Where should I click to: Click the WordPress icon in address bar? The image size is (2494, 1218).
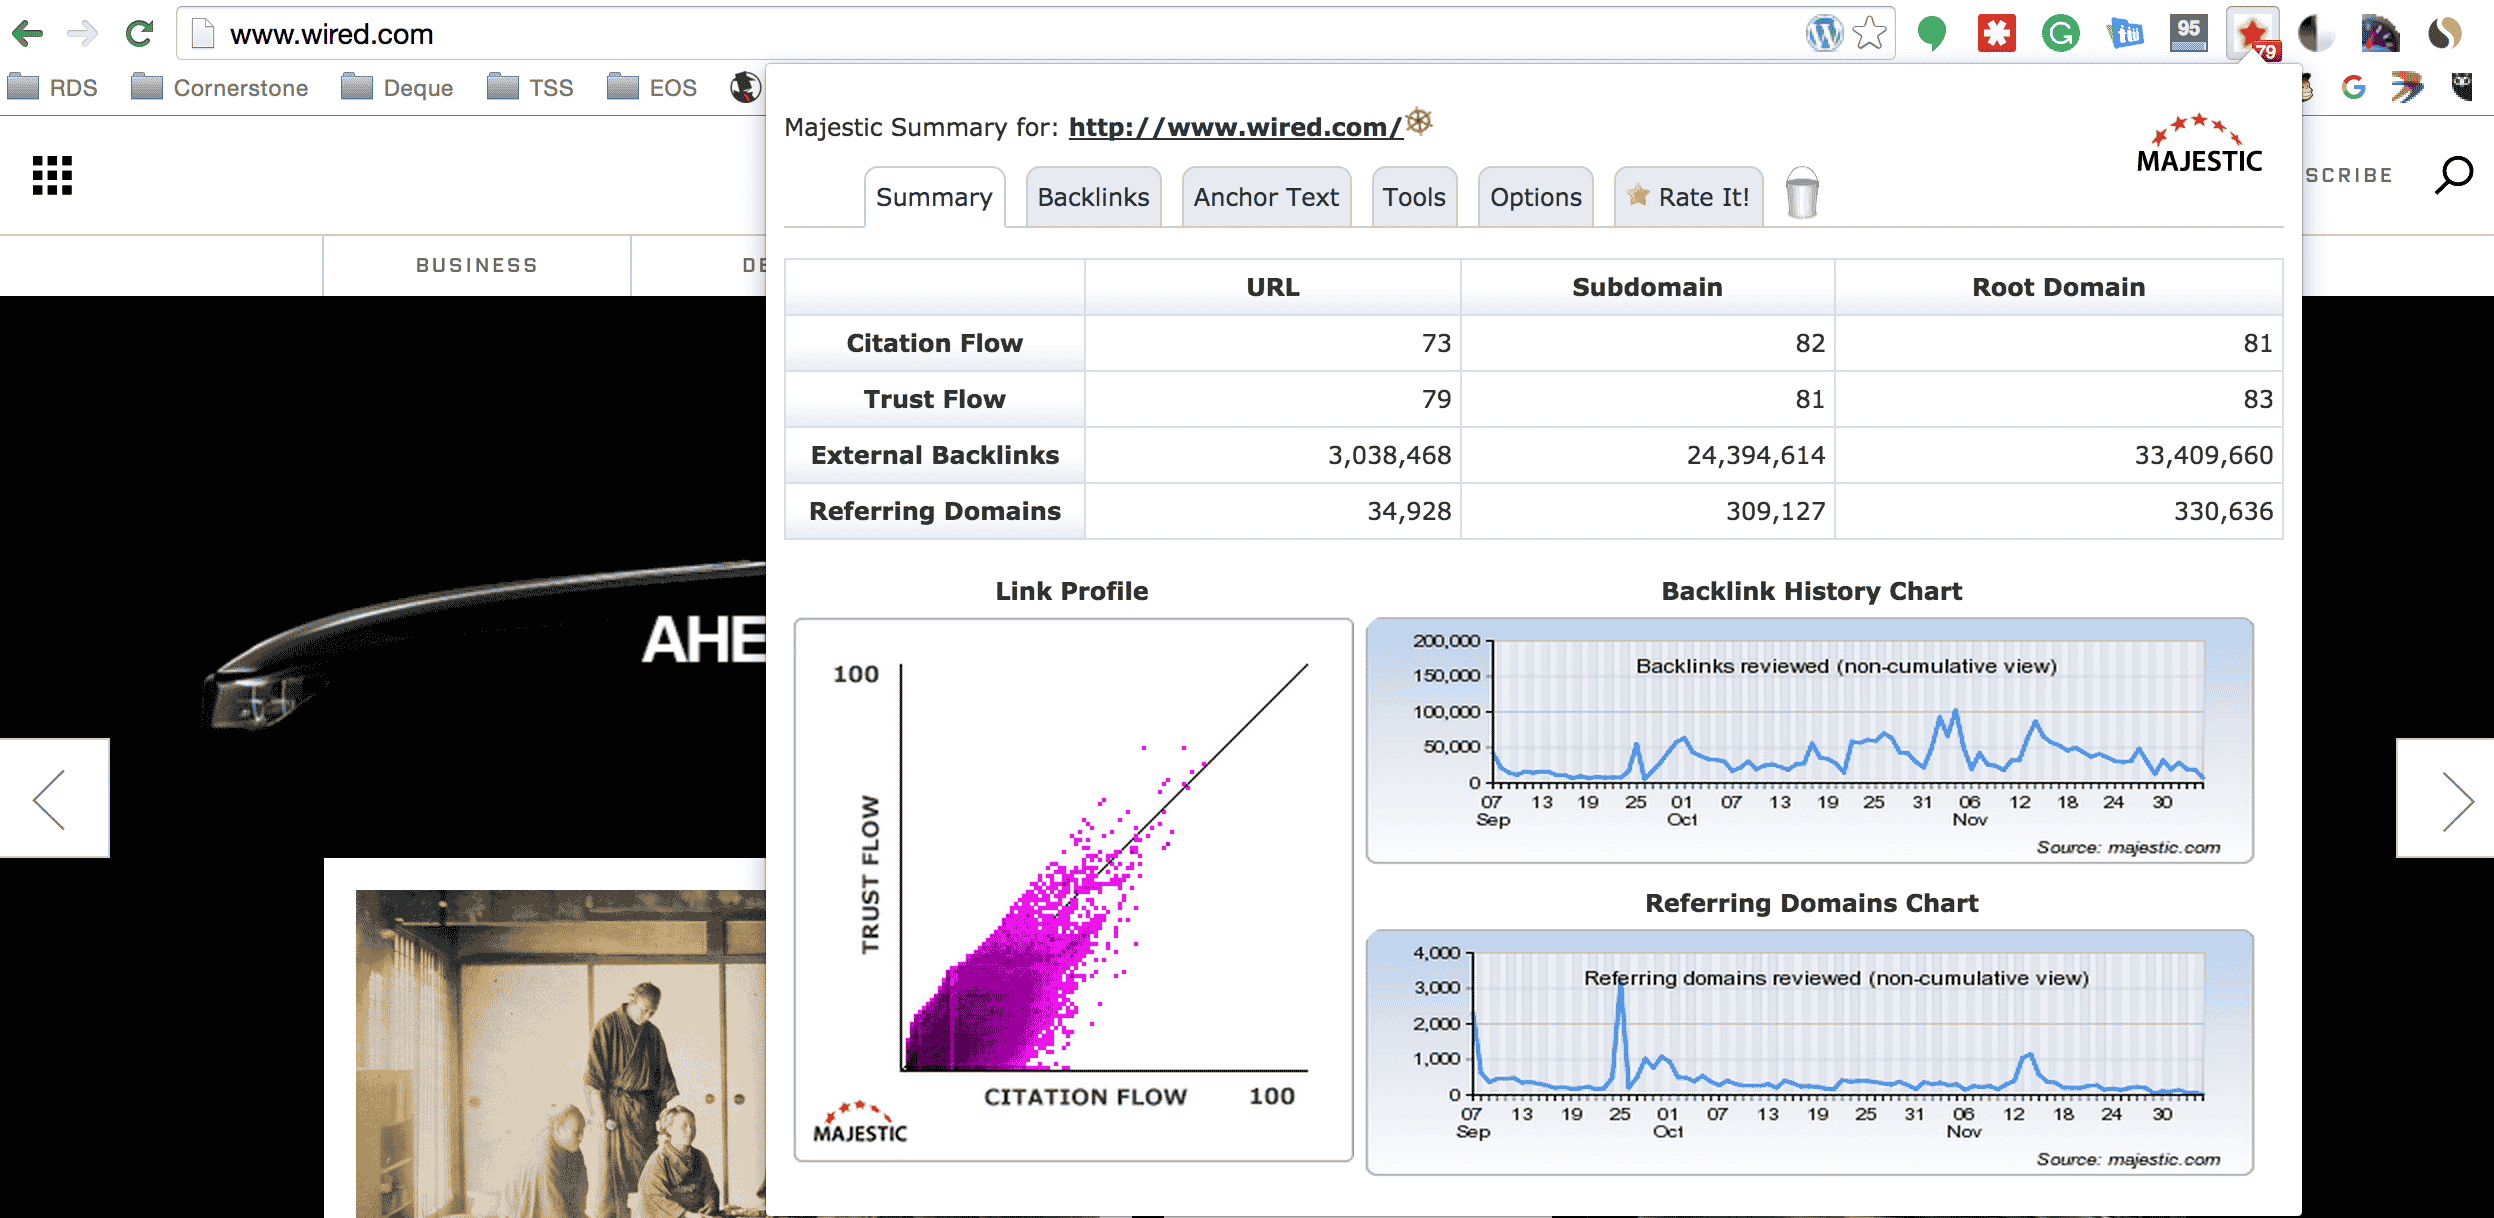click(x=1824, y=34)
